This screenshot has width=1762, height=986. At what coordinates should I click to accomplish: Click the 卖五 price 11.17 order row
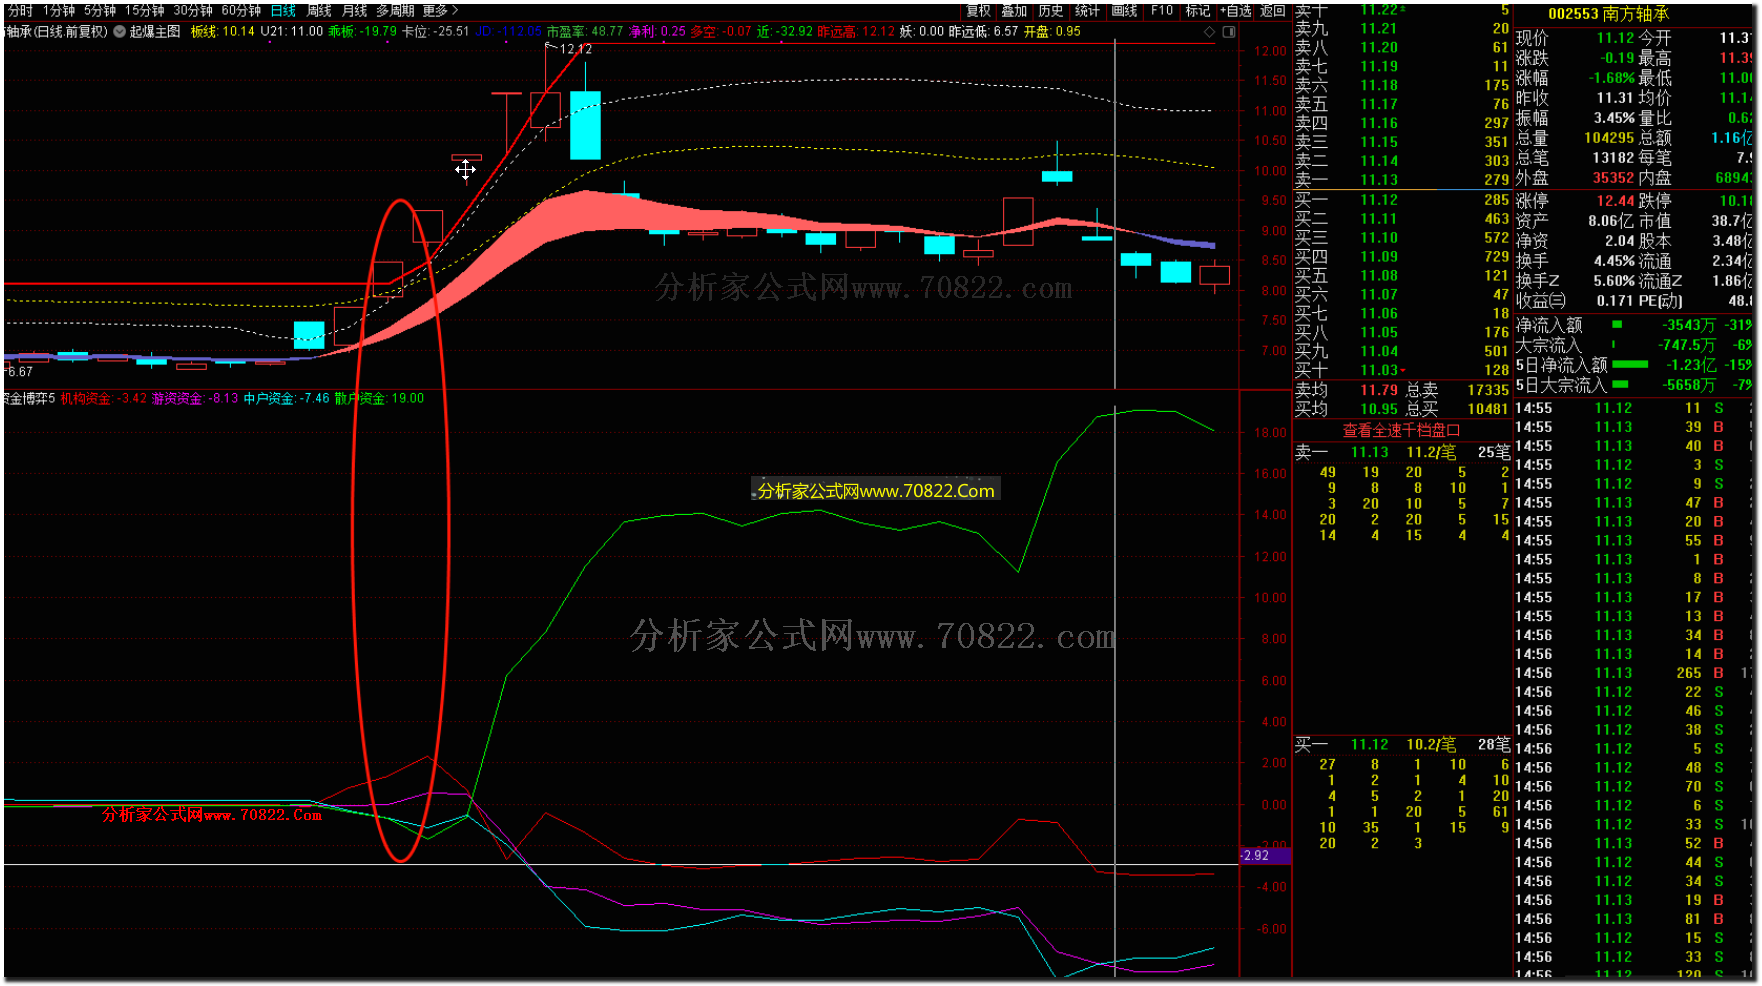[1402, 104]
